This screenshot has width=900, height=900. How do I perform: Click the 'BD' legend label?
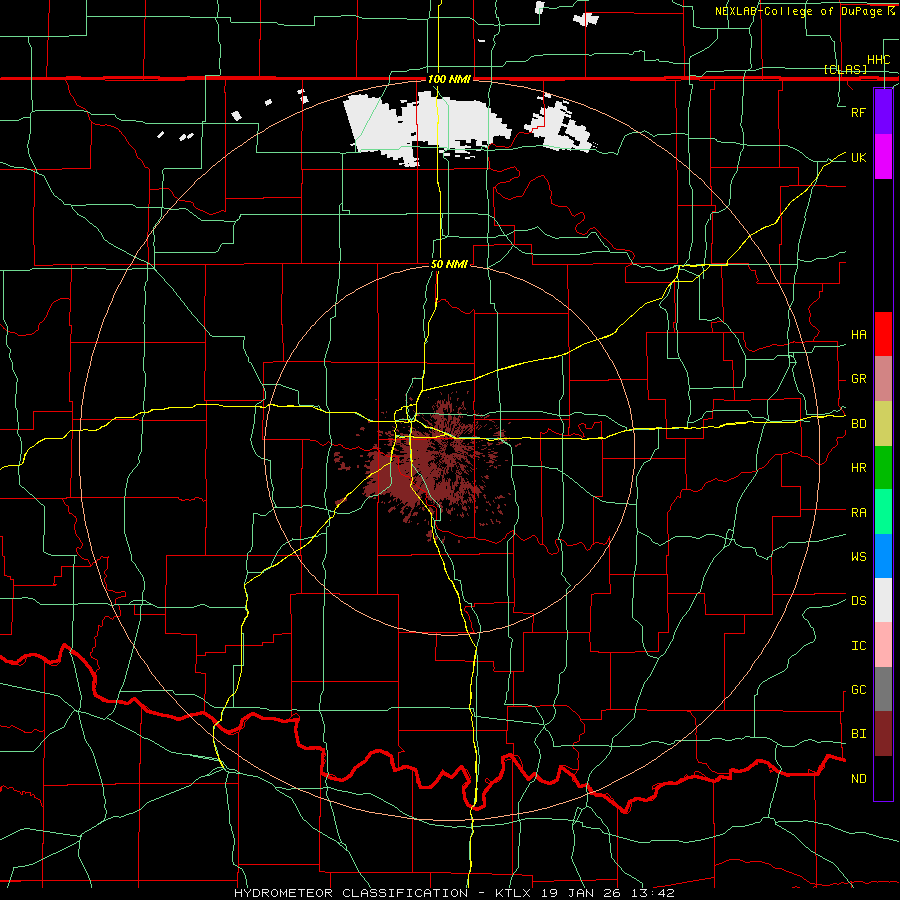pyautogui.click(x=858, y=424)
